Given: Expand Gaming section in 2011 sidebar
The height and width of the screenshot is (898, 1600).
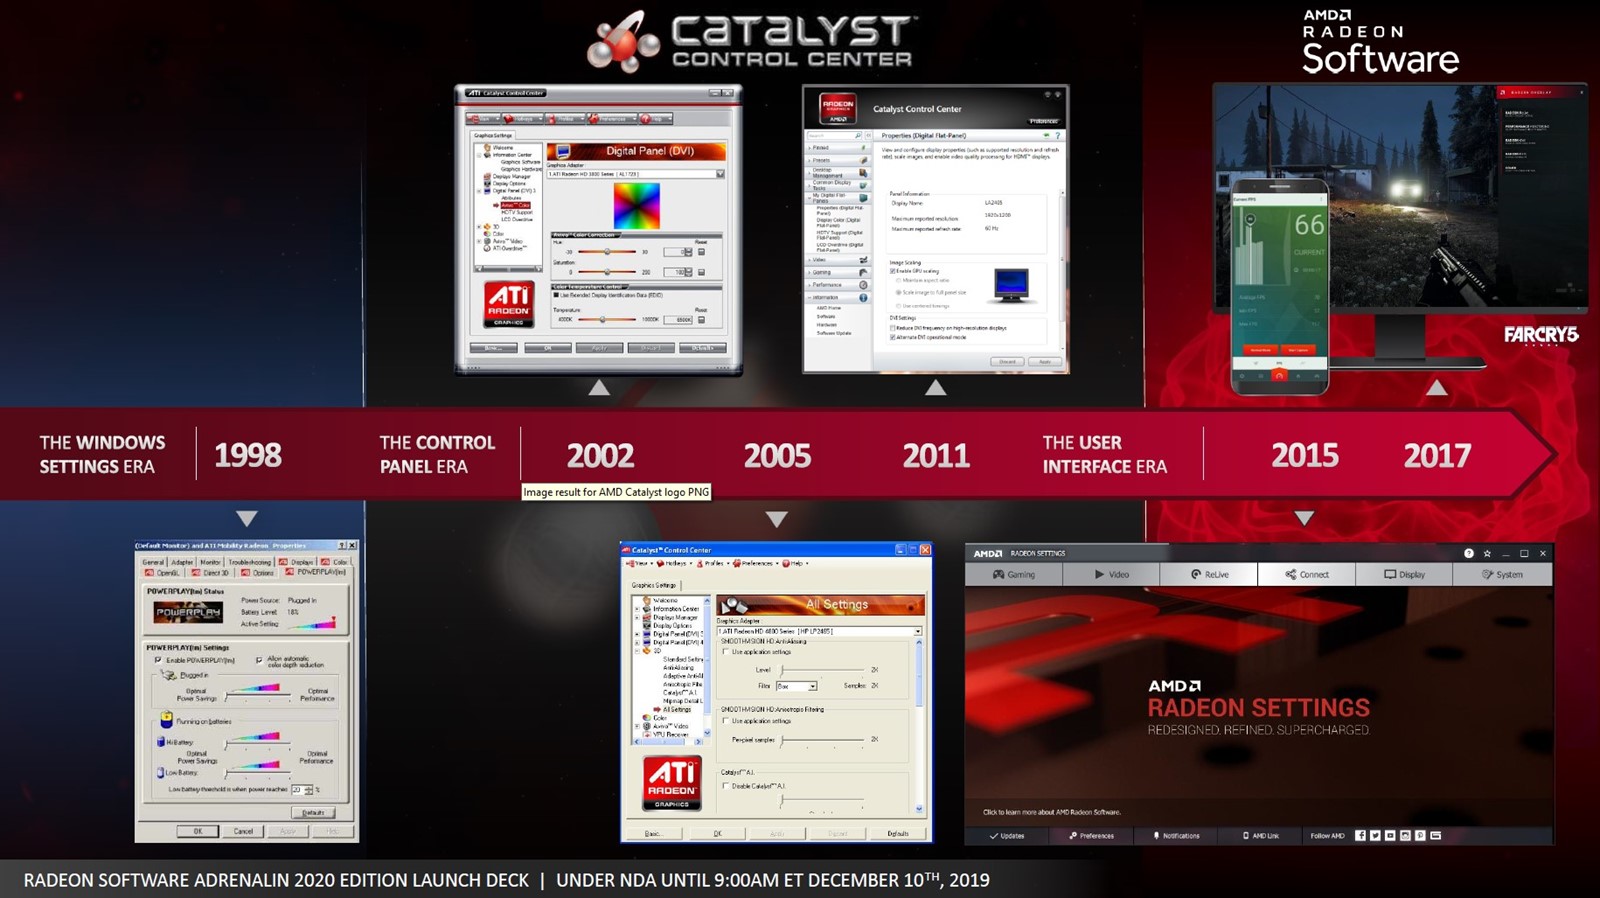Looking at the screenshot, I should 836,272.
